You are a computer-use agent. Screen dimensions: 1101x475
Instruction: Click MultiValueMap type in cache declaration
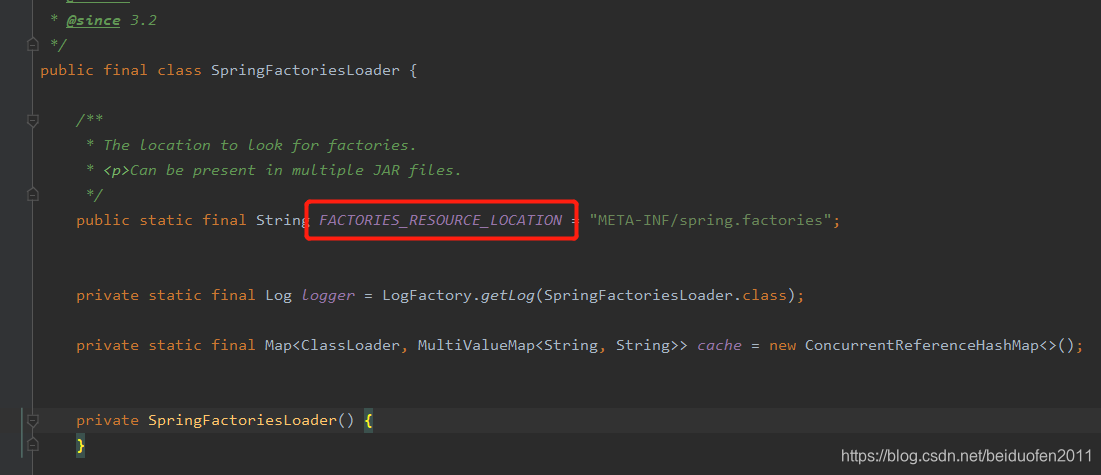(x=476, y=345)
